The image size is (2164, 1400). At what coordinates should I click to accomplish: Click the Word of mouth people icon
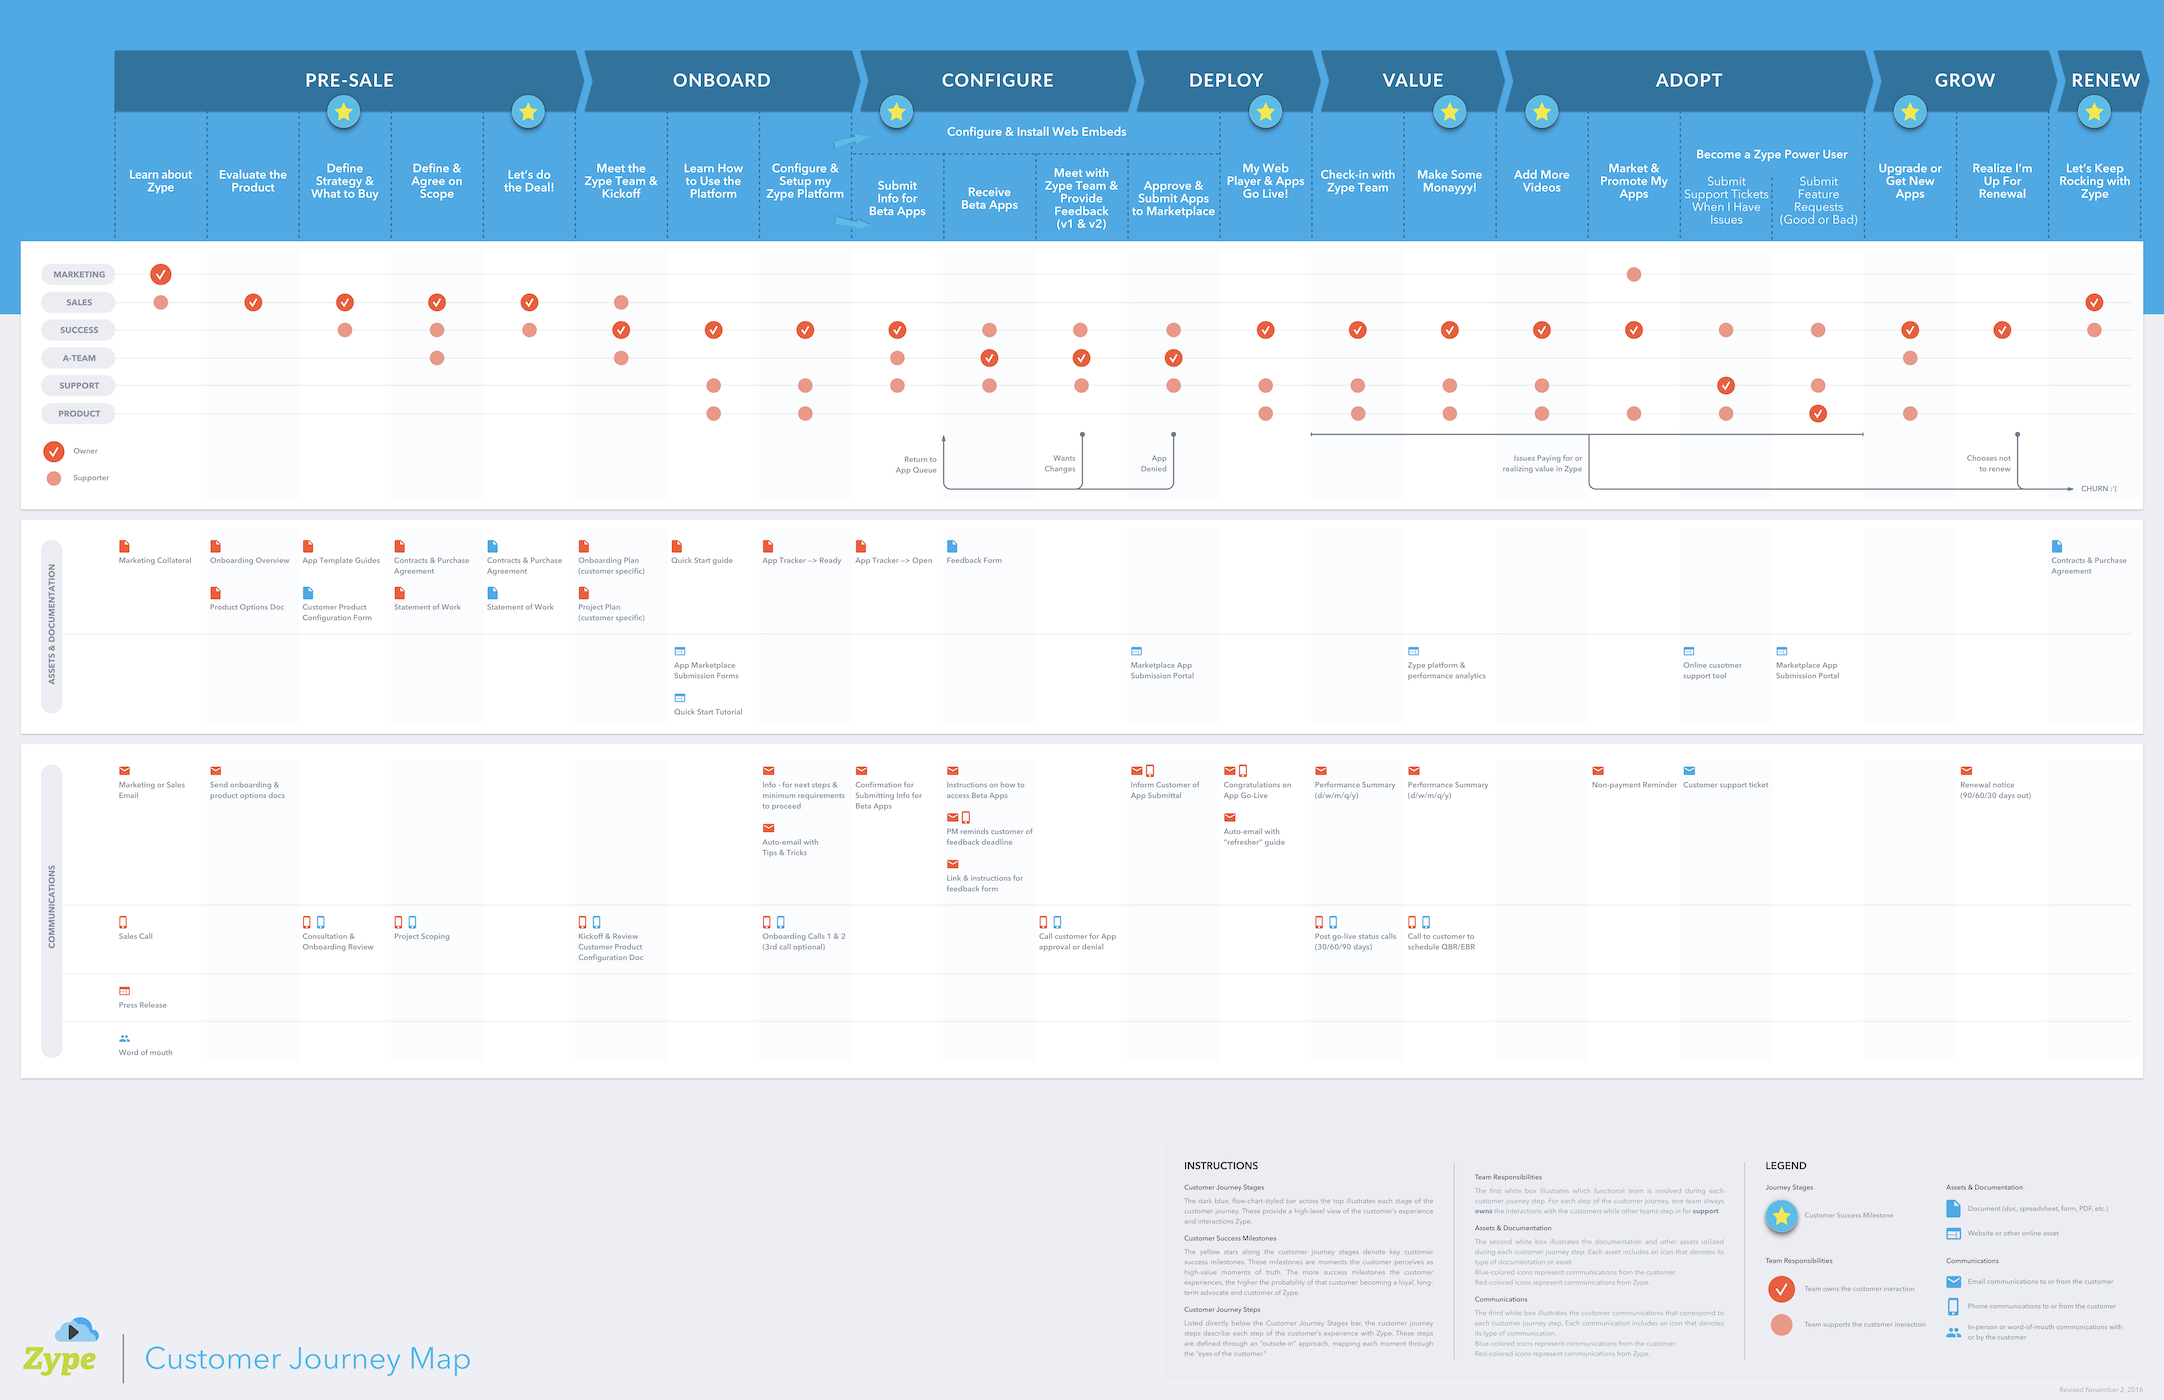click(124, 1038)
